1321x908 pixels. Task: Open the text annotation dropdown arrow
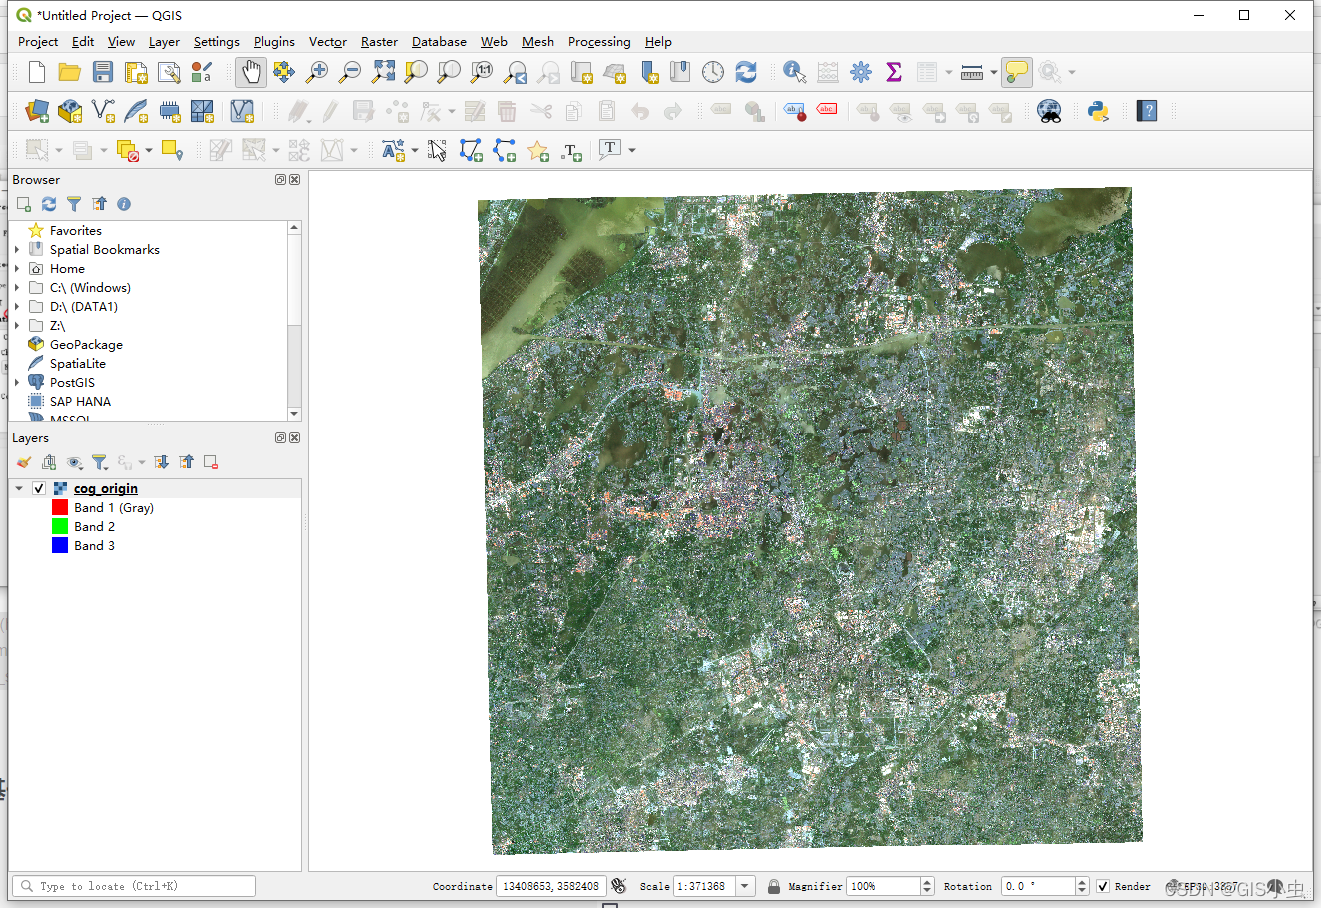click(x=632, y=150)
